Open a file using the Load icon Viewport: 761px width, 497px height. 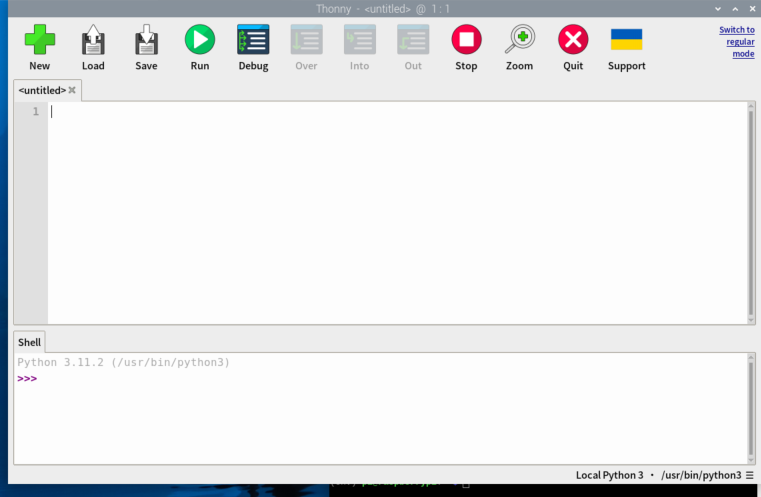[93, 39]
